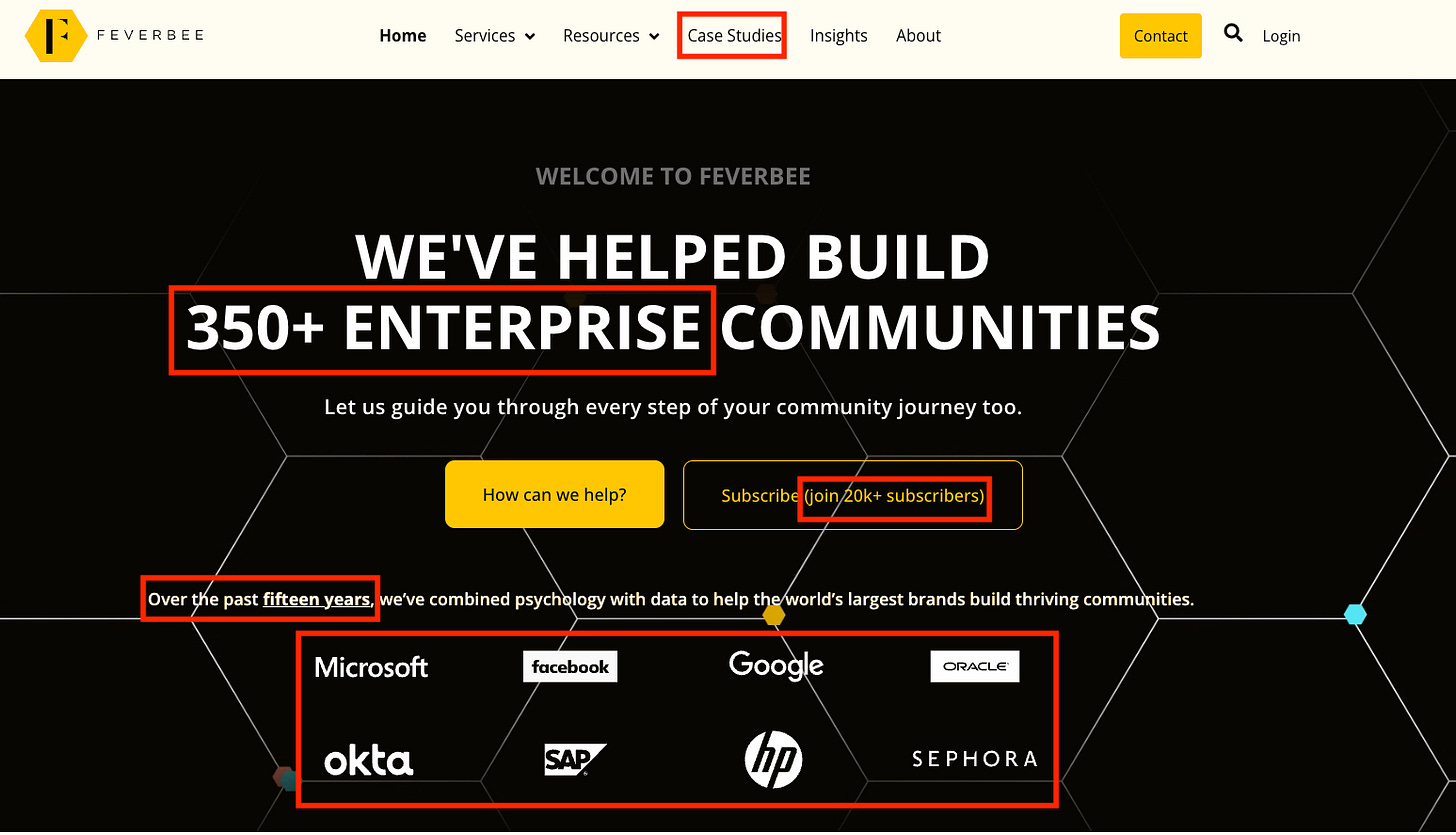Click the 350+ ENTERPRISE COMMUNITIES headline text

(x=673, y=328)
